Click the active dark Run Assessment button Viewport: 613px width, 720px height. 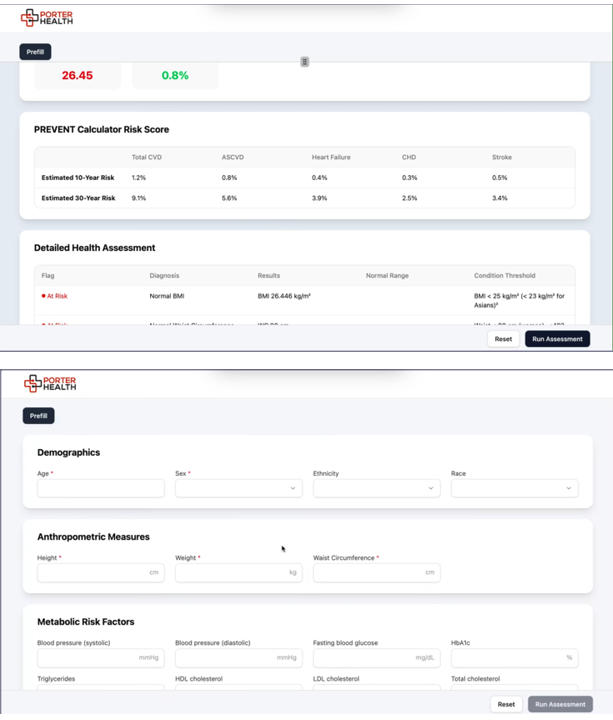point(557,339)
